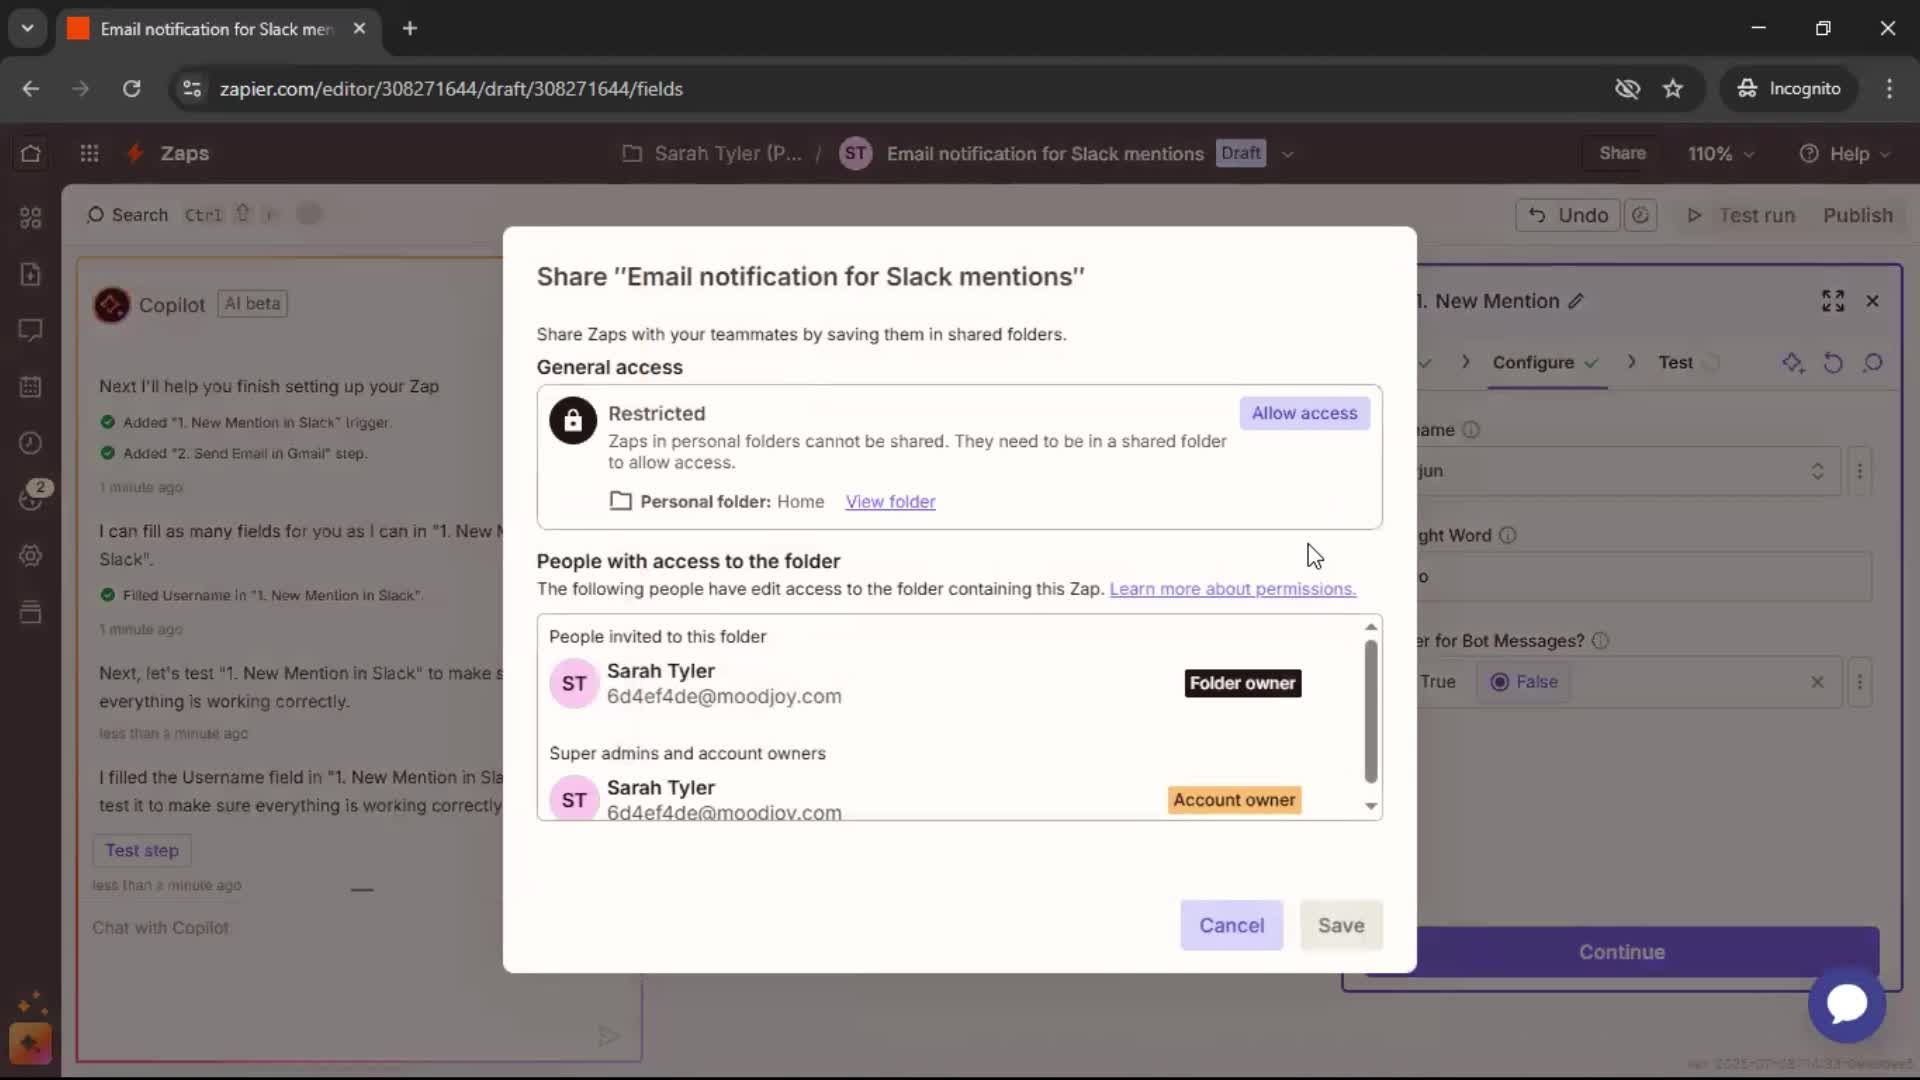Click the restricted lock icon
The width and height of the screenshot is (1920, 1080).
point(573,421)
